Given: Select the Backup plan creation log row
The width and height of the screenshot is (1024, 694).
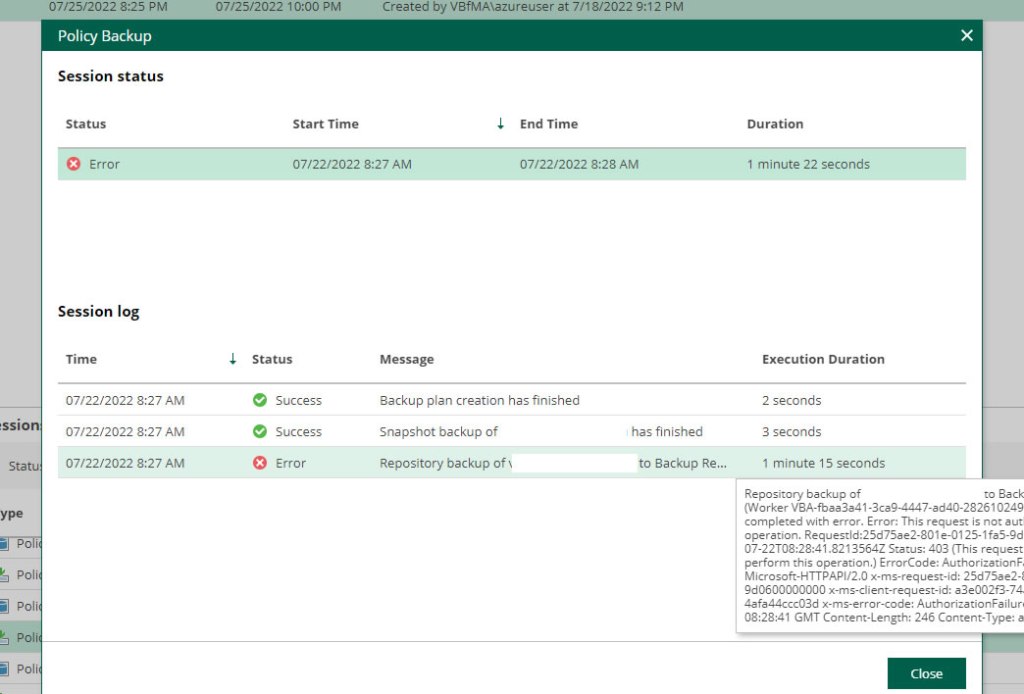Looking at the screenshot, I should (x=479, y=400).
